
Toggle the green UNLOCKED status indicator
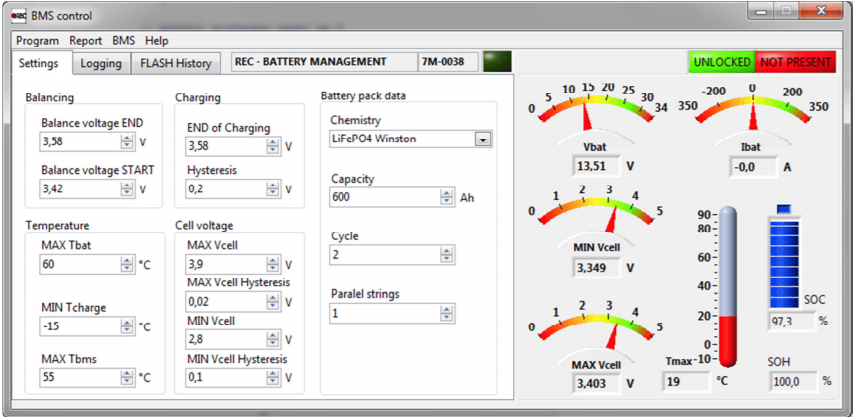tap(722, 62)
